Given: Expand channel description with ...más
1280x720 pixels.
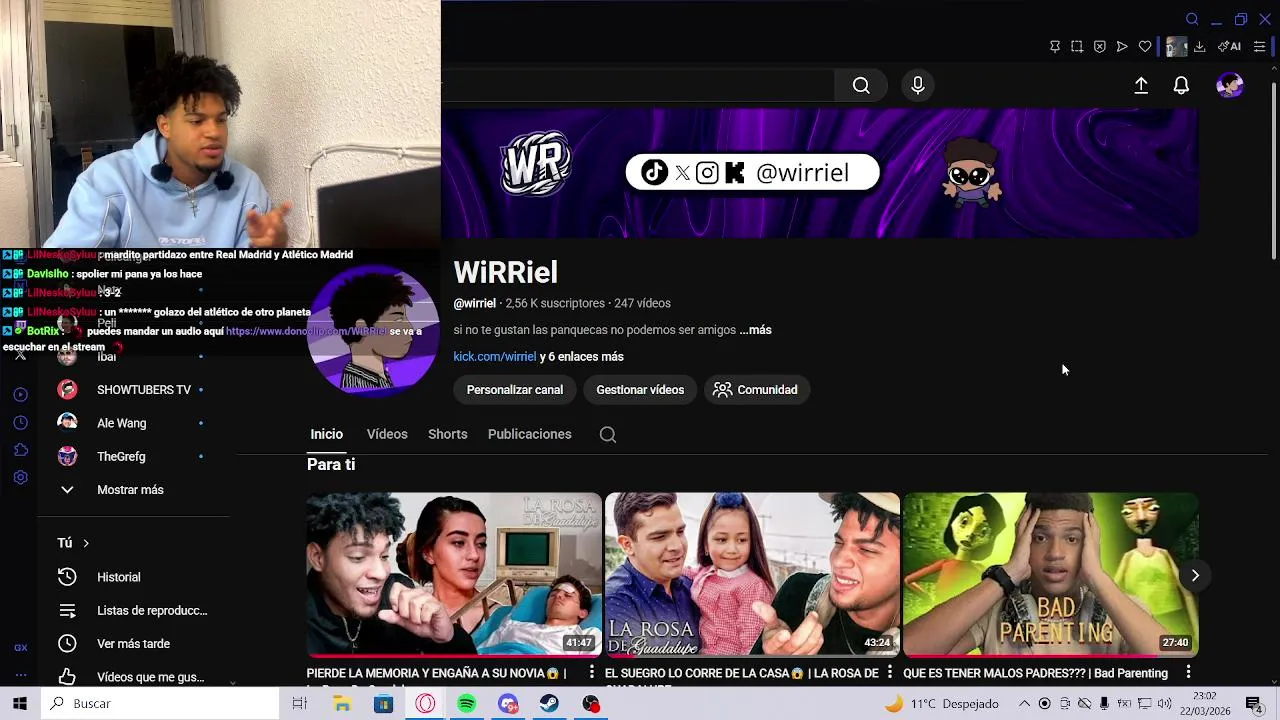Looking at the screenshot, I should pyautogui.click(x=755, y=330).
